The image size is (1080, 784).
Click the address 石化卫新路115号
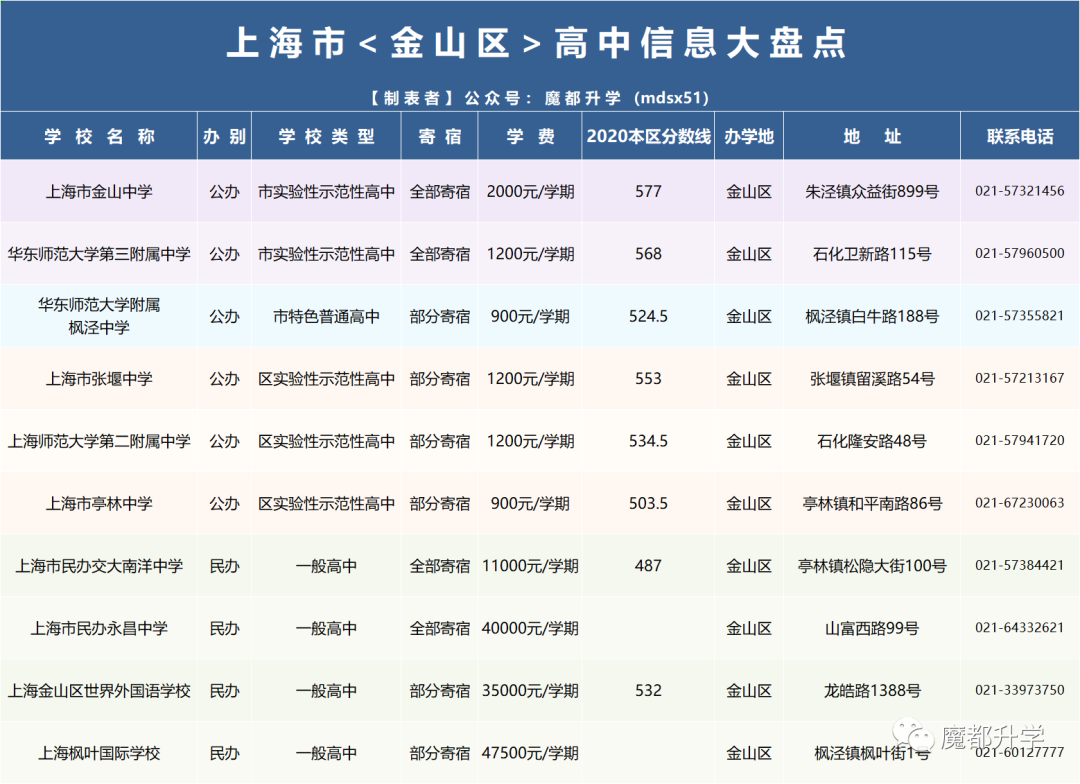coord(872,254)
